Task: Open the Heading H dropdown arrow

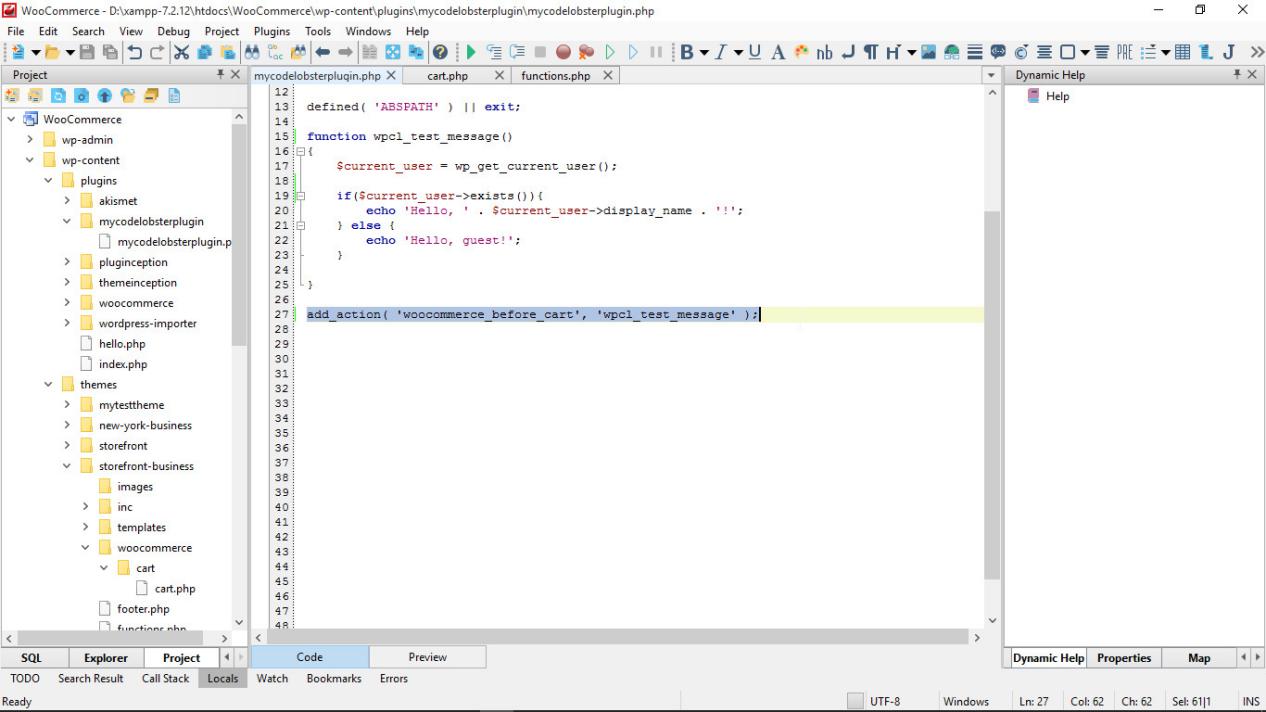Action: (x=911, y=52)
